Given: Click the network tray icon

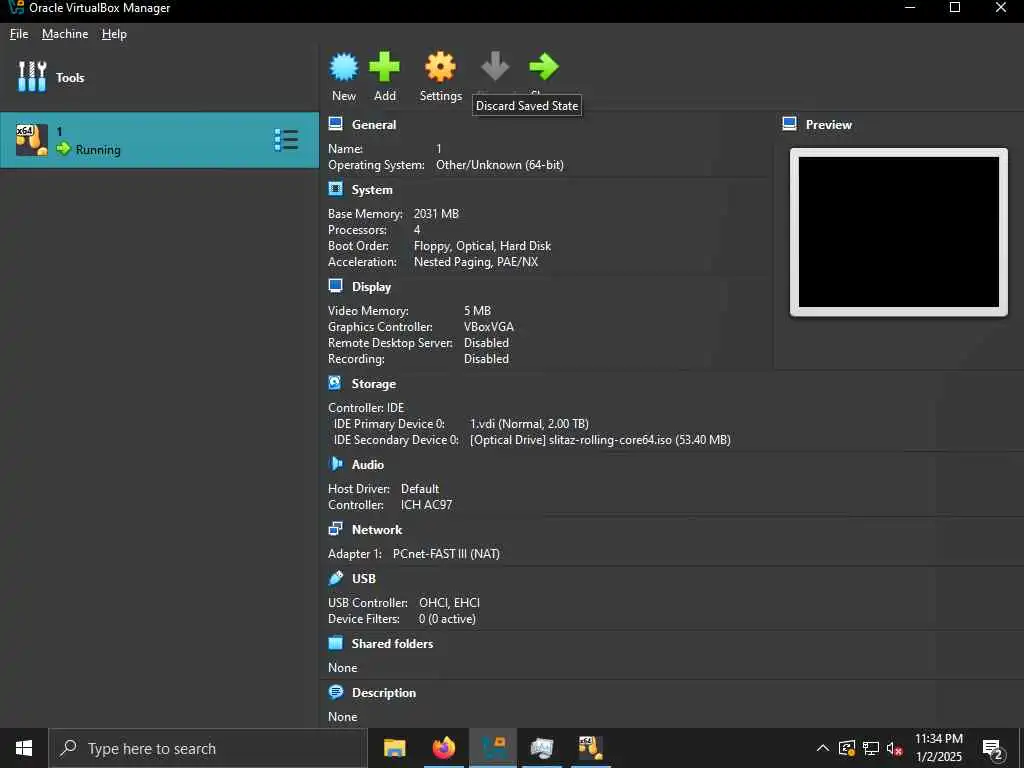Looking at the screenshot, I should [x=871, y=748].
